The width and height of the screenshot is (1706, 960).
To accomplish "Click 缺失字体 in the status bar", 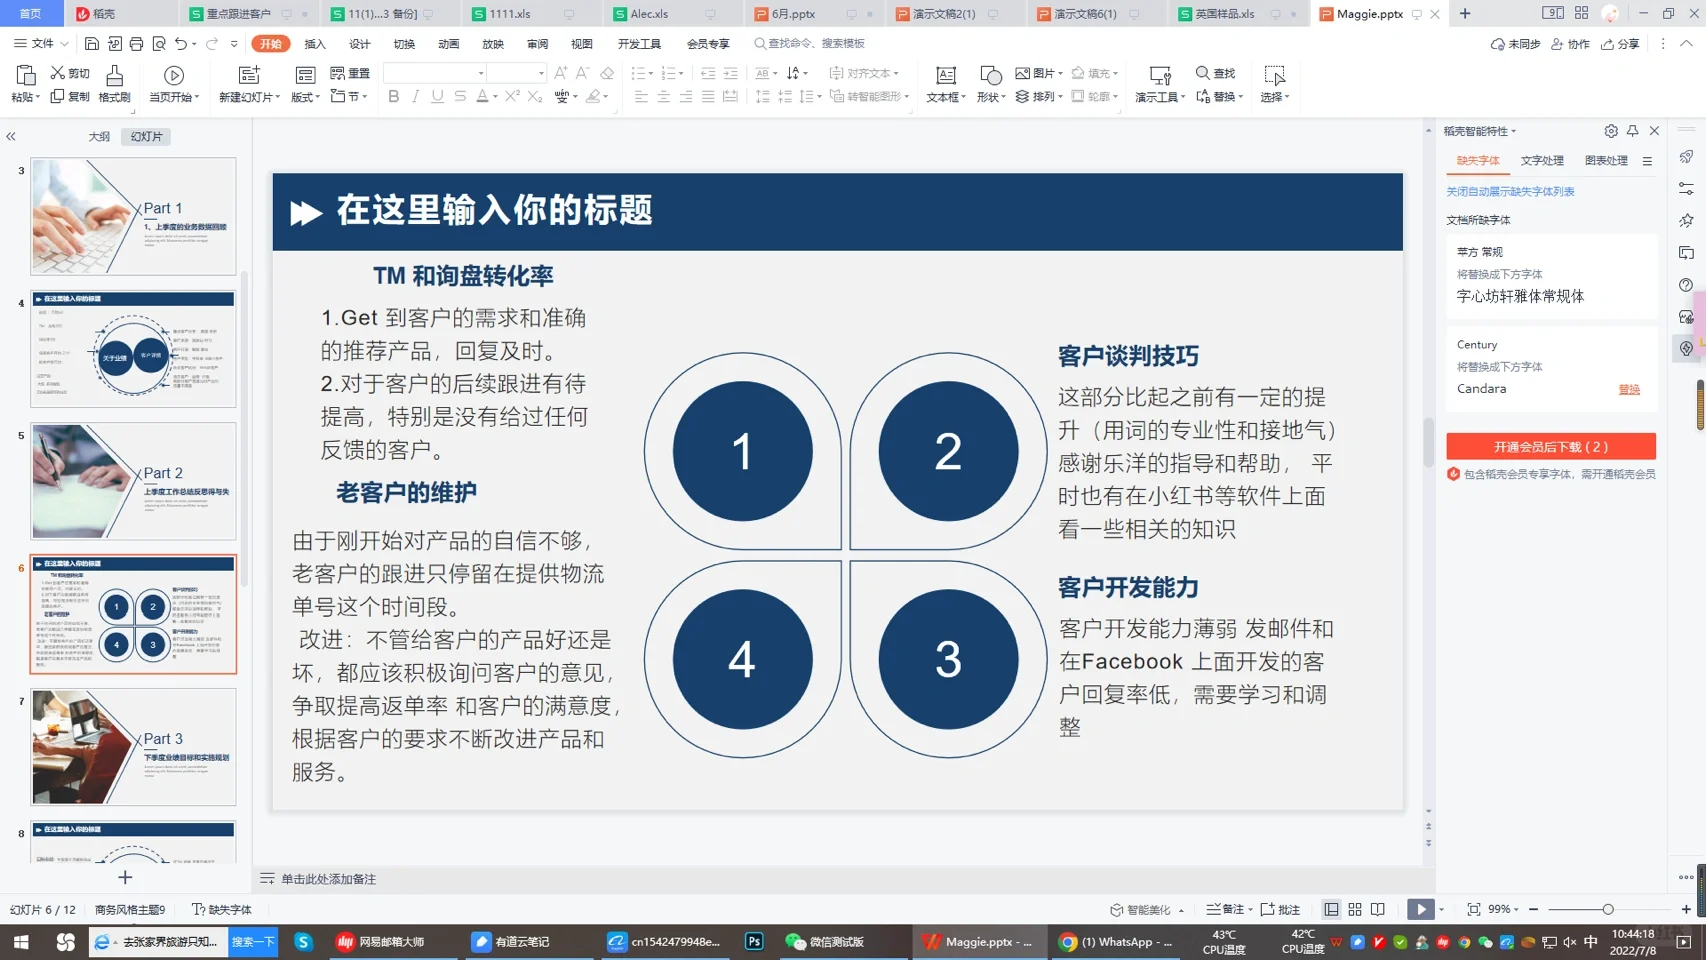I will coord(222,909).
